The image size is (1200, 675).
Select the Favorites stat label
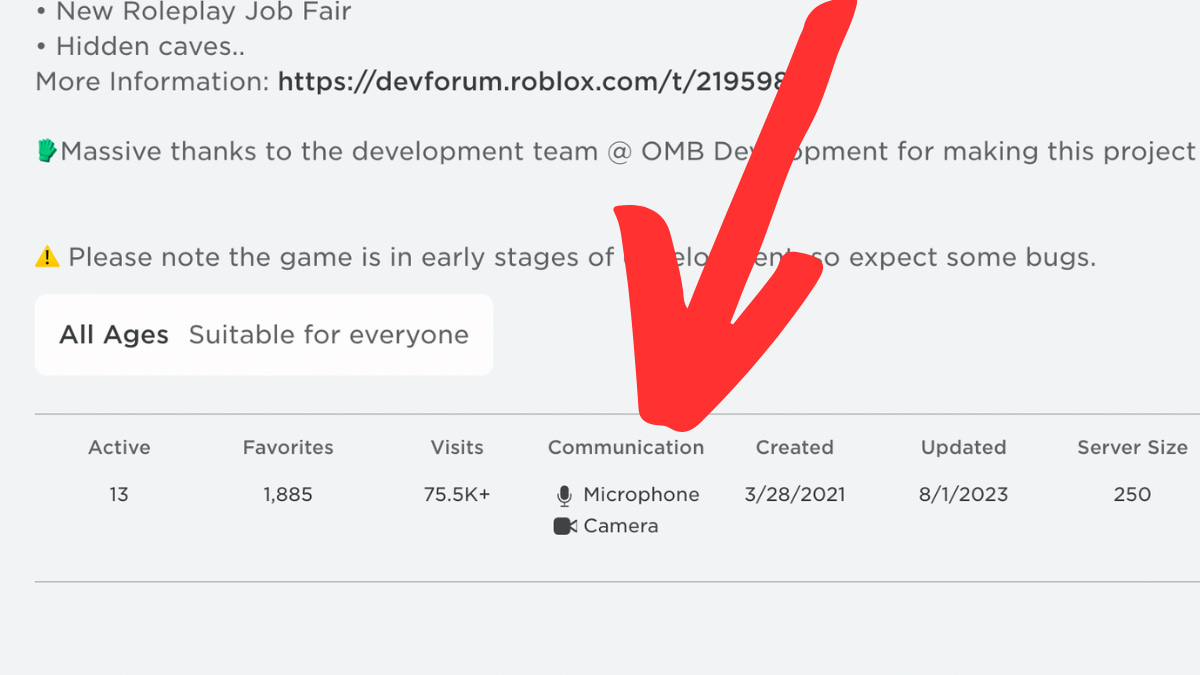pos(288,448)
